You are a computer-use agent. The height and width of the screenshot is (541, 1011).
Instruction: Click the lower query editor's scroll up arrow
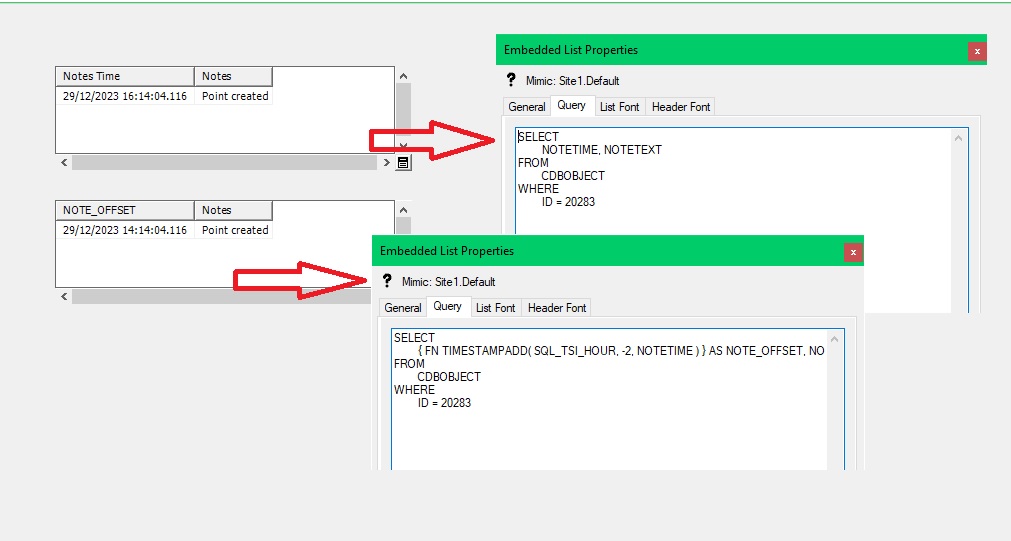coord(834,339)
